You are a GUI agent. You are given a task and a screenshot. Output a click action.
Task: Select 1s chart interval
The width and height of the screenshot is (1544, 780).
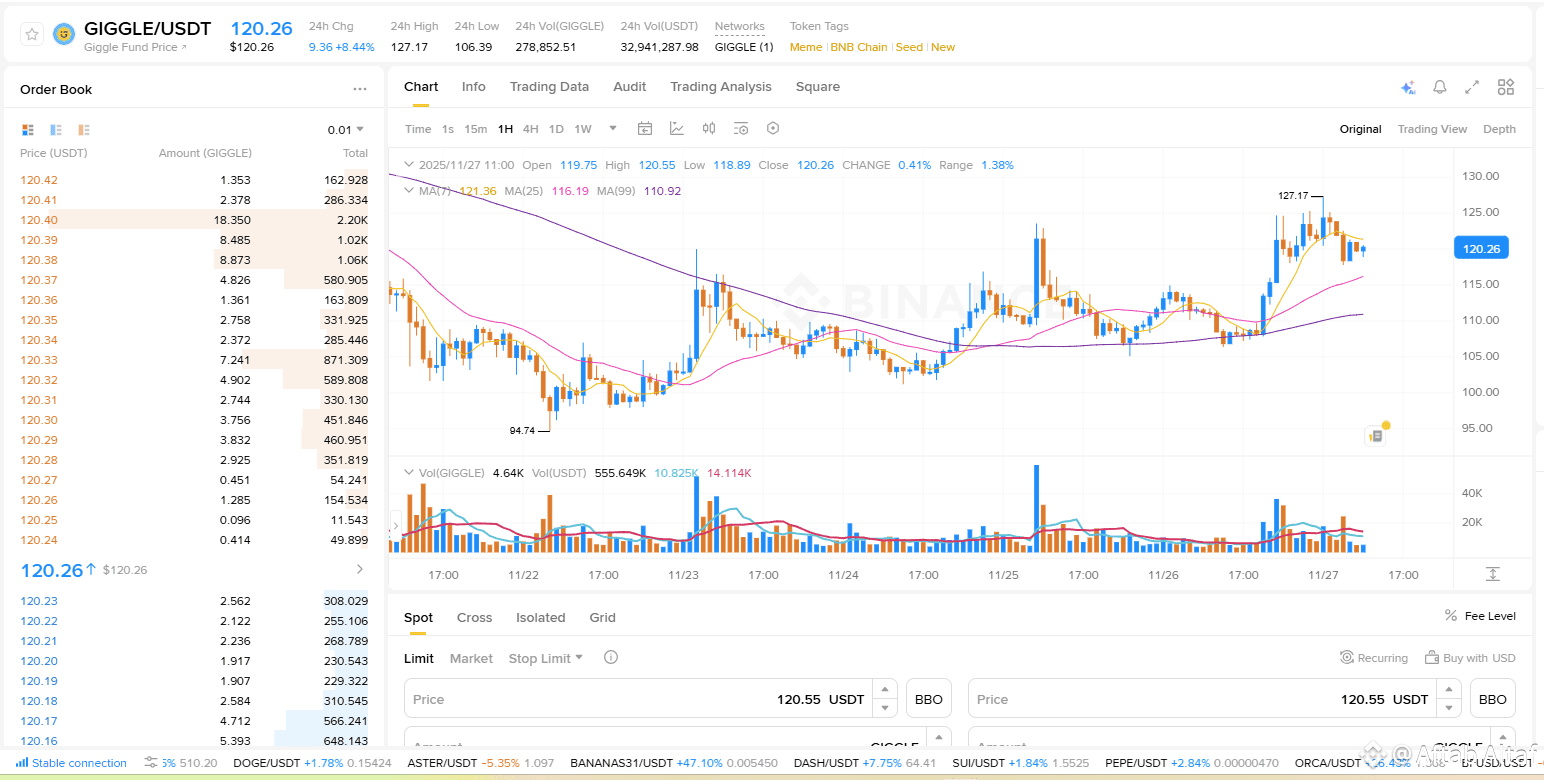pyautogui.click(x=448, y=129)
